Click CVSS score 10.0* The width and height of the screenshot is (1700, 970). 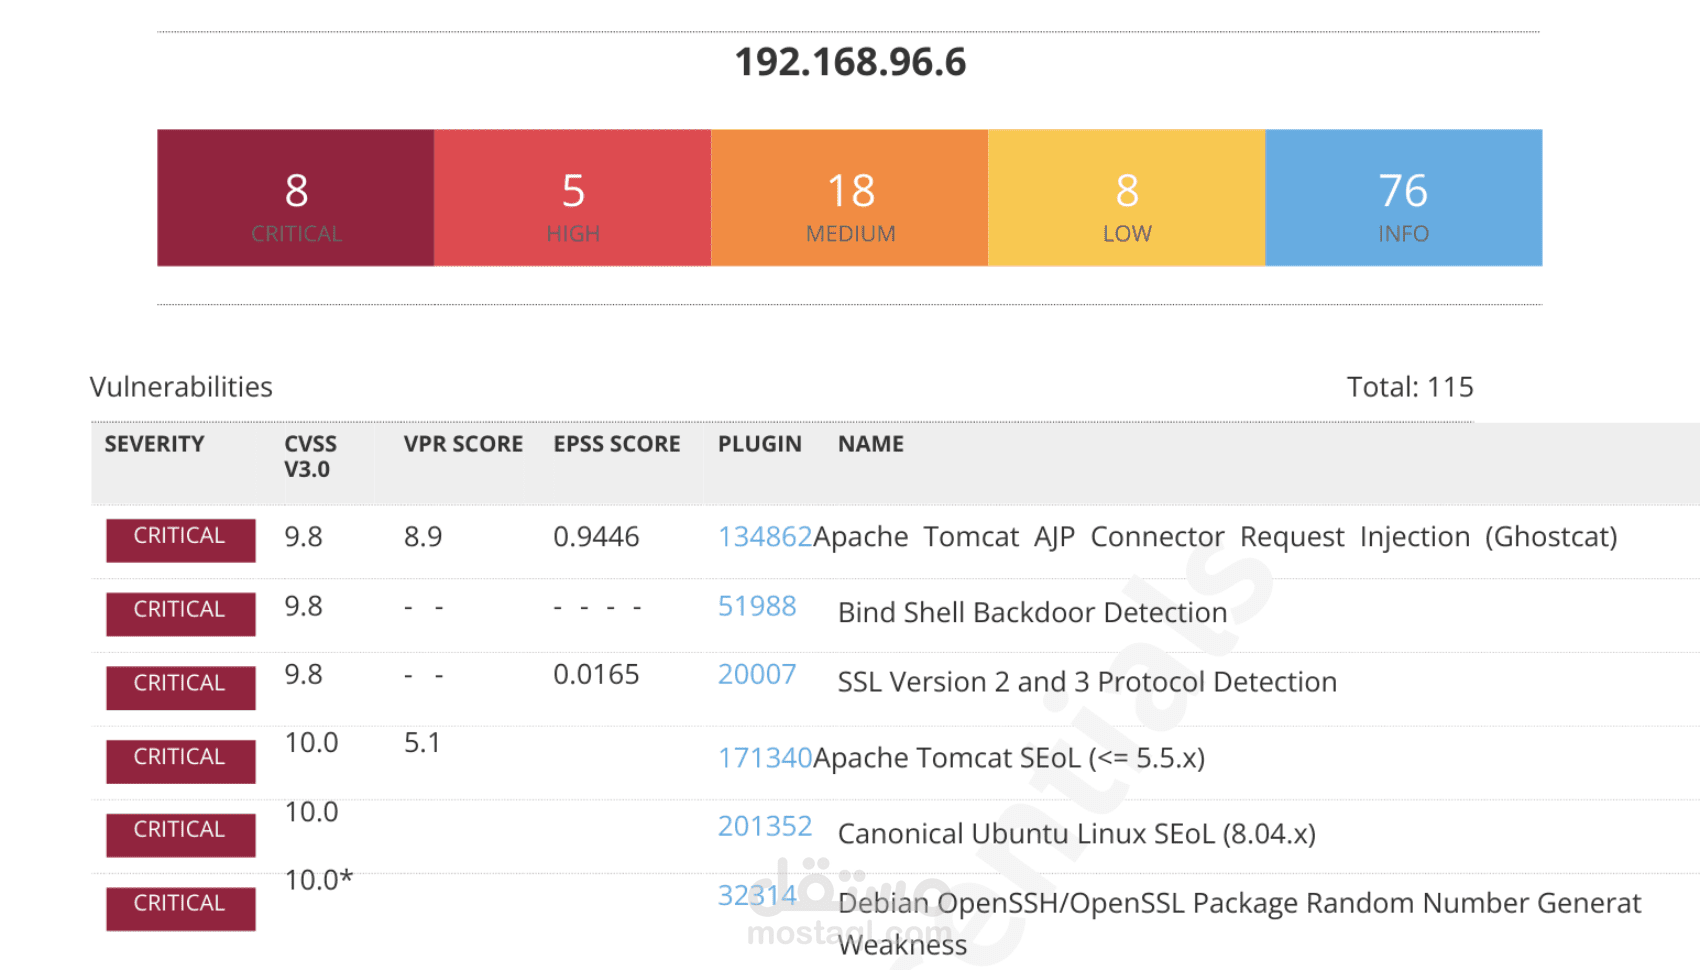[x=319, y=880]
